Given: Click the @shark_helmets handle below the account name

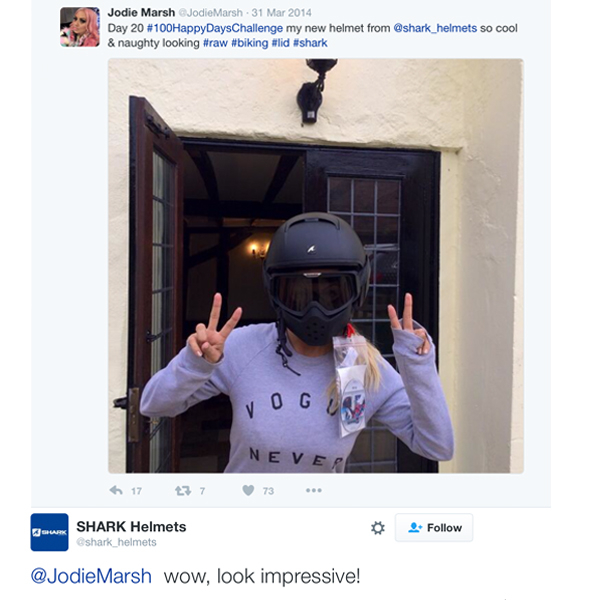Looking at the screenshot, I should point(116,542).
